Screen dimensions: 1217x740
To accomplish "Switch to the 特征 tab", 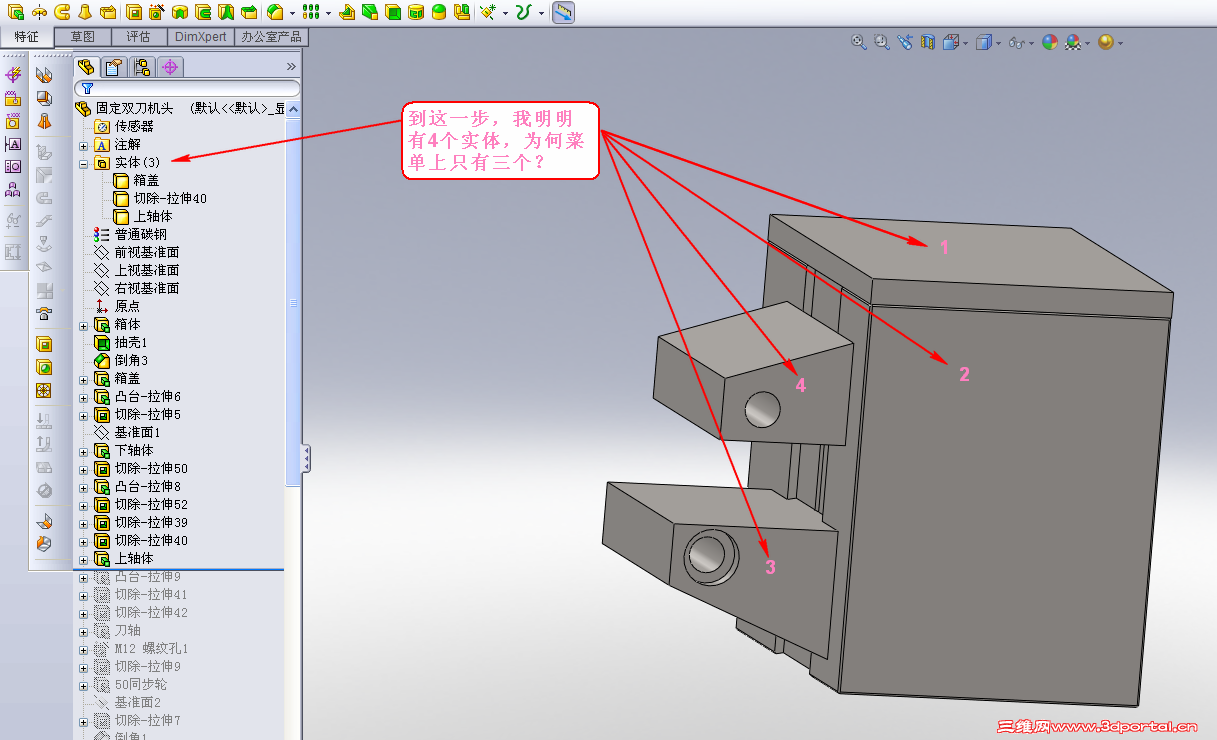I will tap(27, 37).
